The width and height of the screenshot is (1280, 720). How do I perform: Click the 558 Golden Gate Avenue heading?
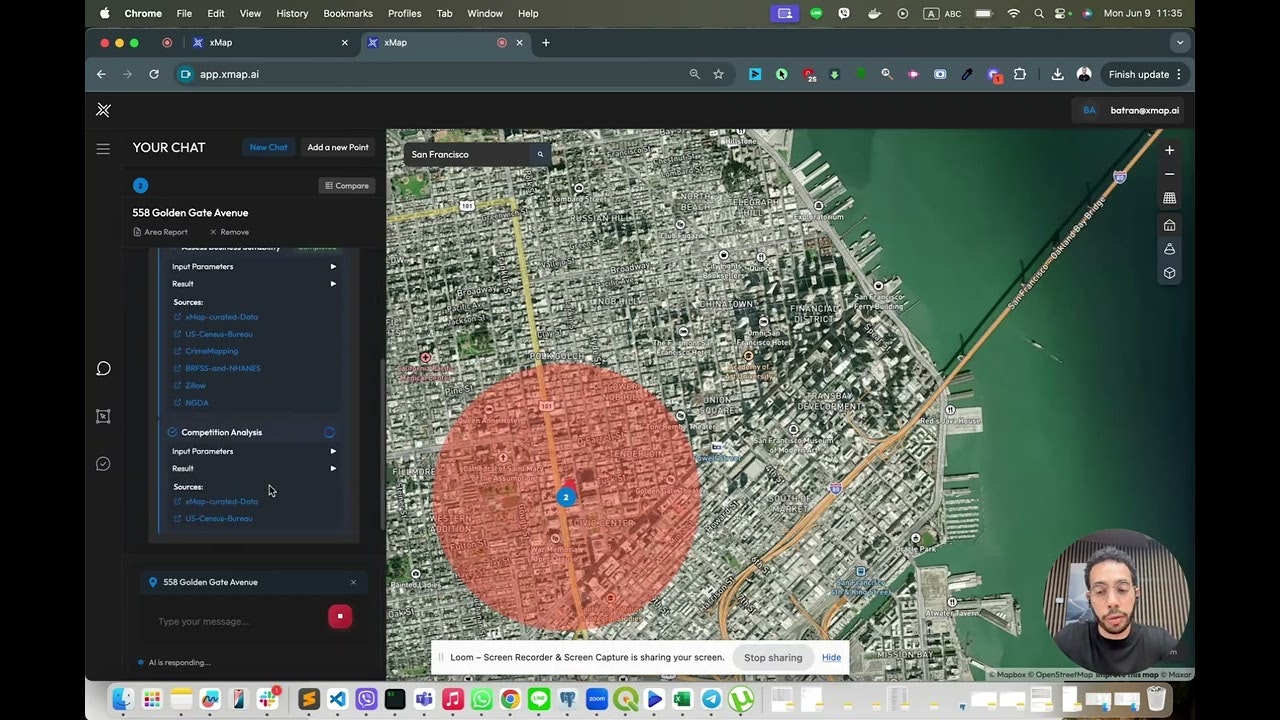(190, 212)
